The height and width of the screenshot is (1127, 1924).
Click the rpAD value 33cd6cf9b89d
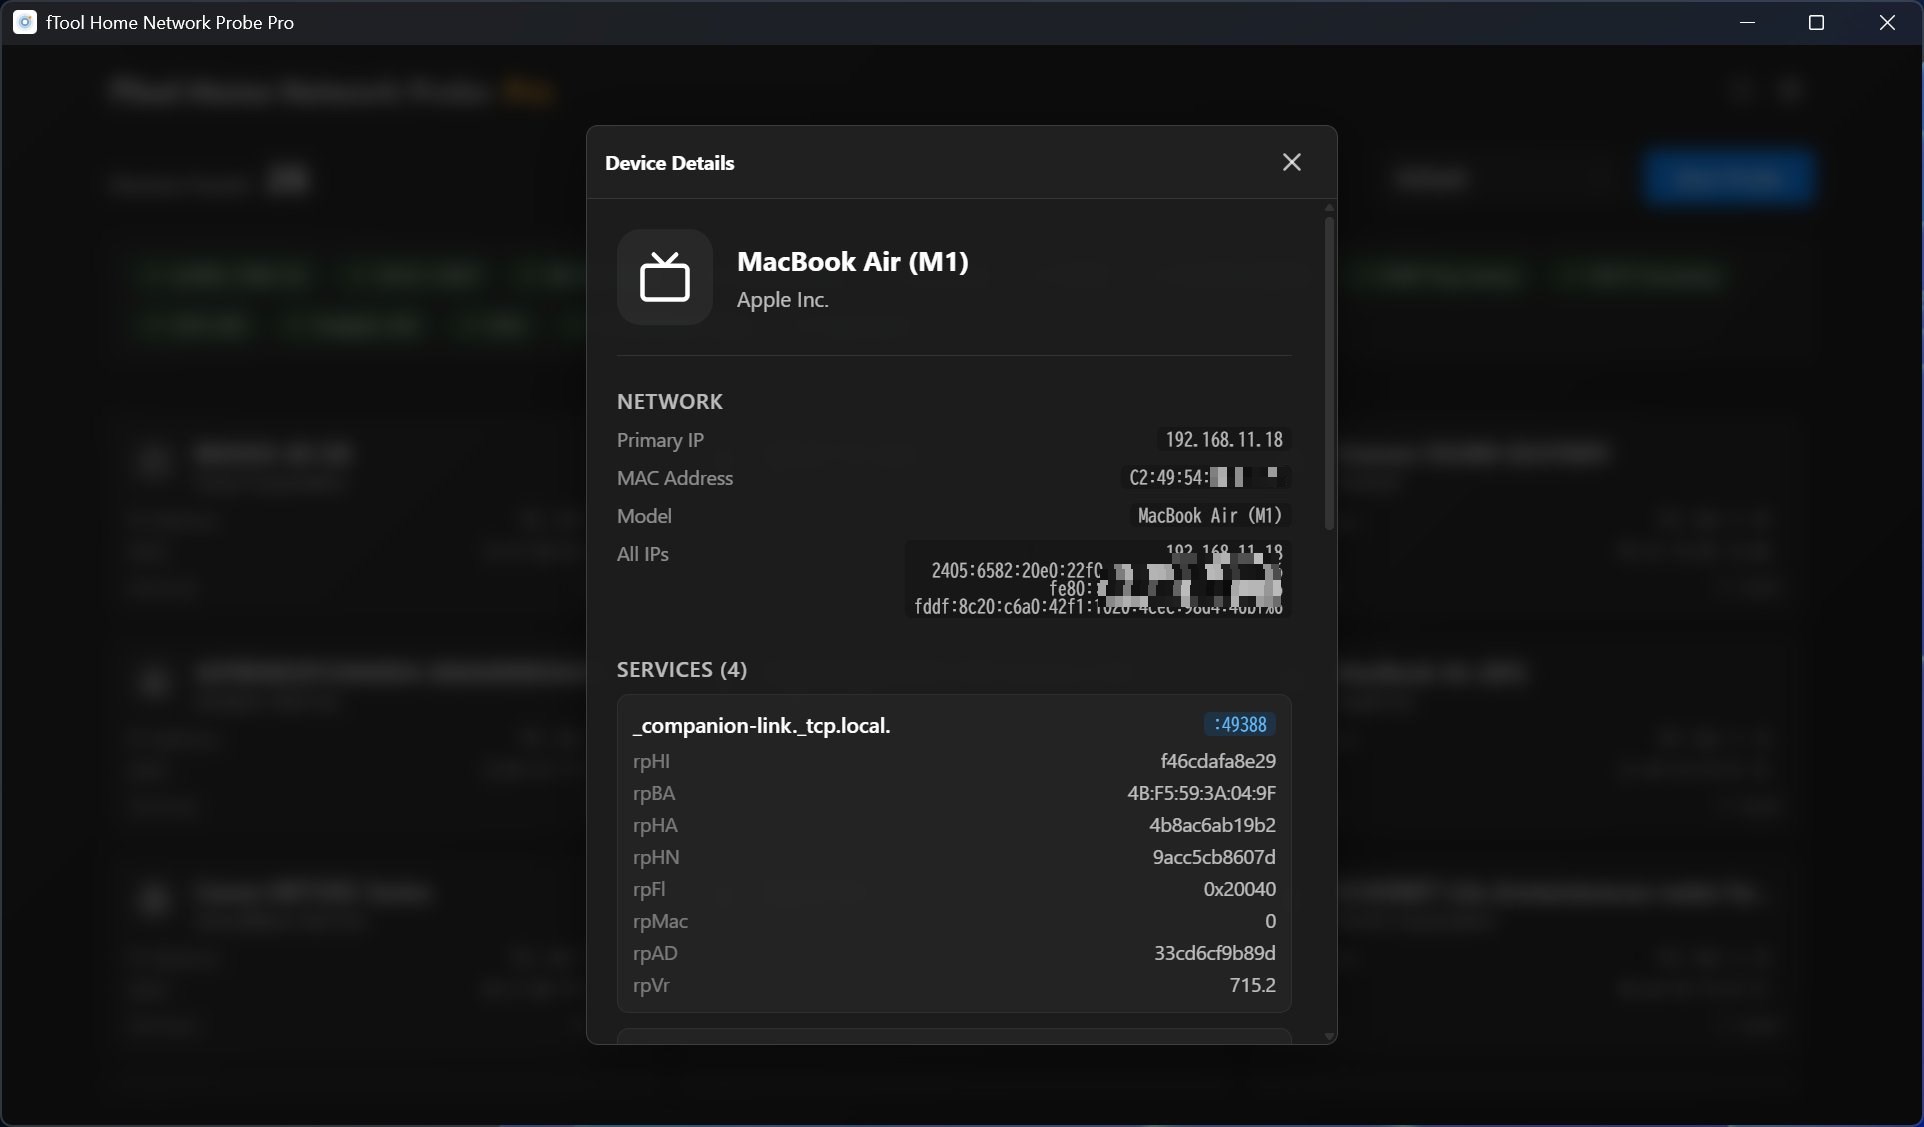1213,953
